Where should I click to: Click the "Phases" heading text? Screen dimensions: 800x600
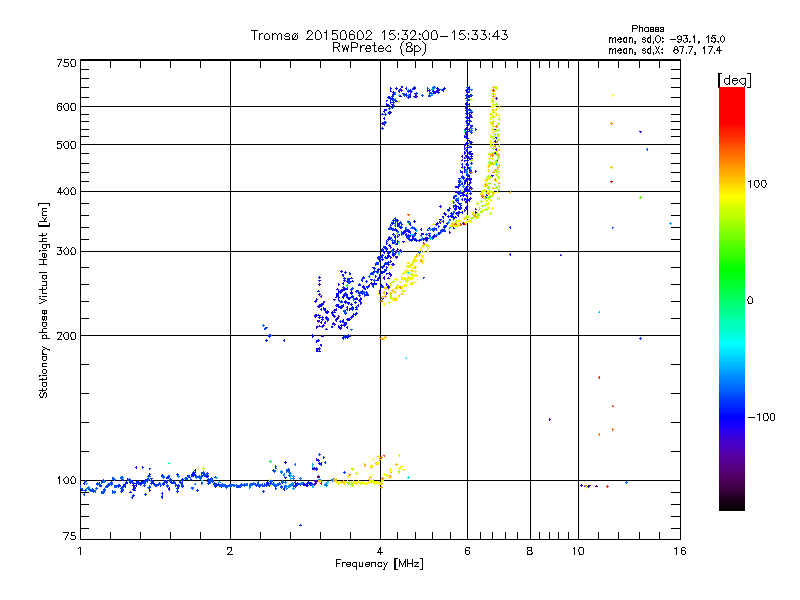tap(647, 29)
